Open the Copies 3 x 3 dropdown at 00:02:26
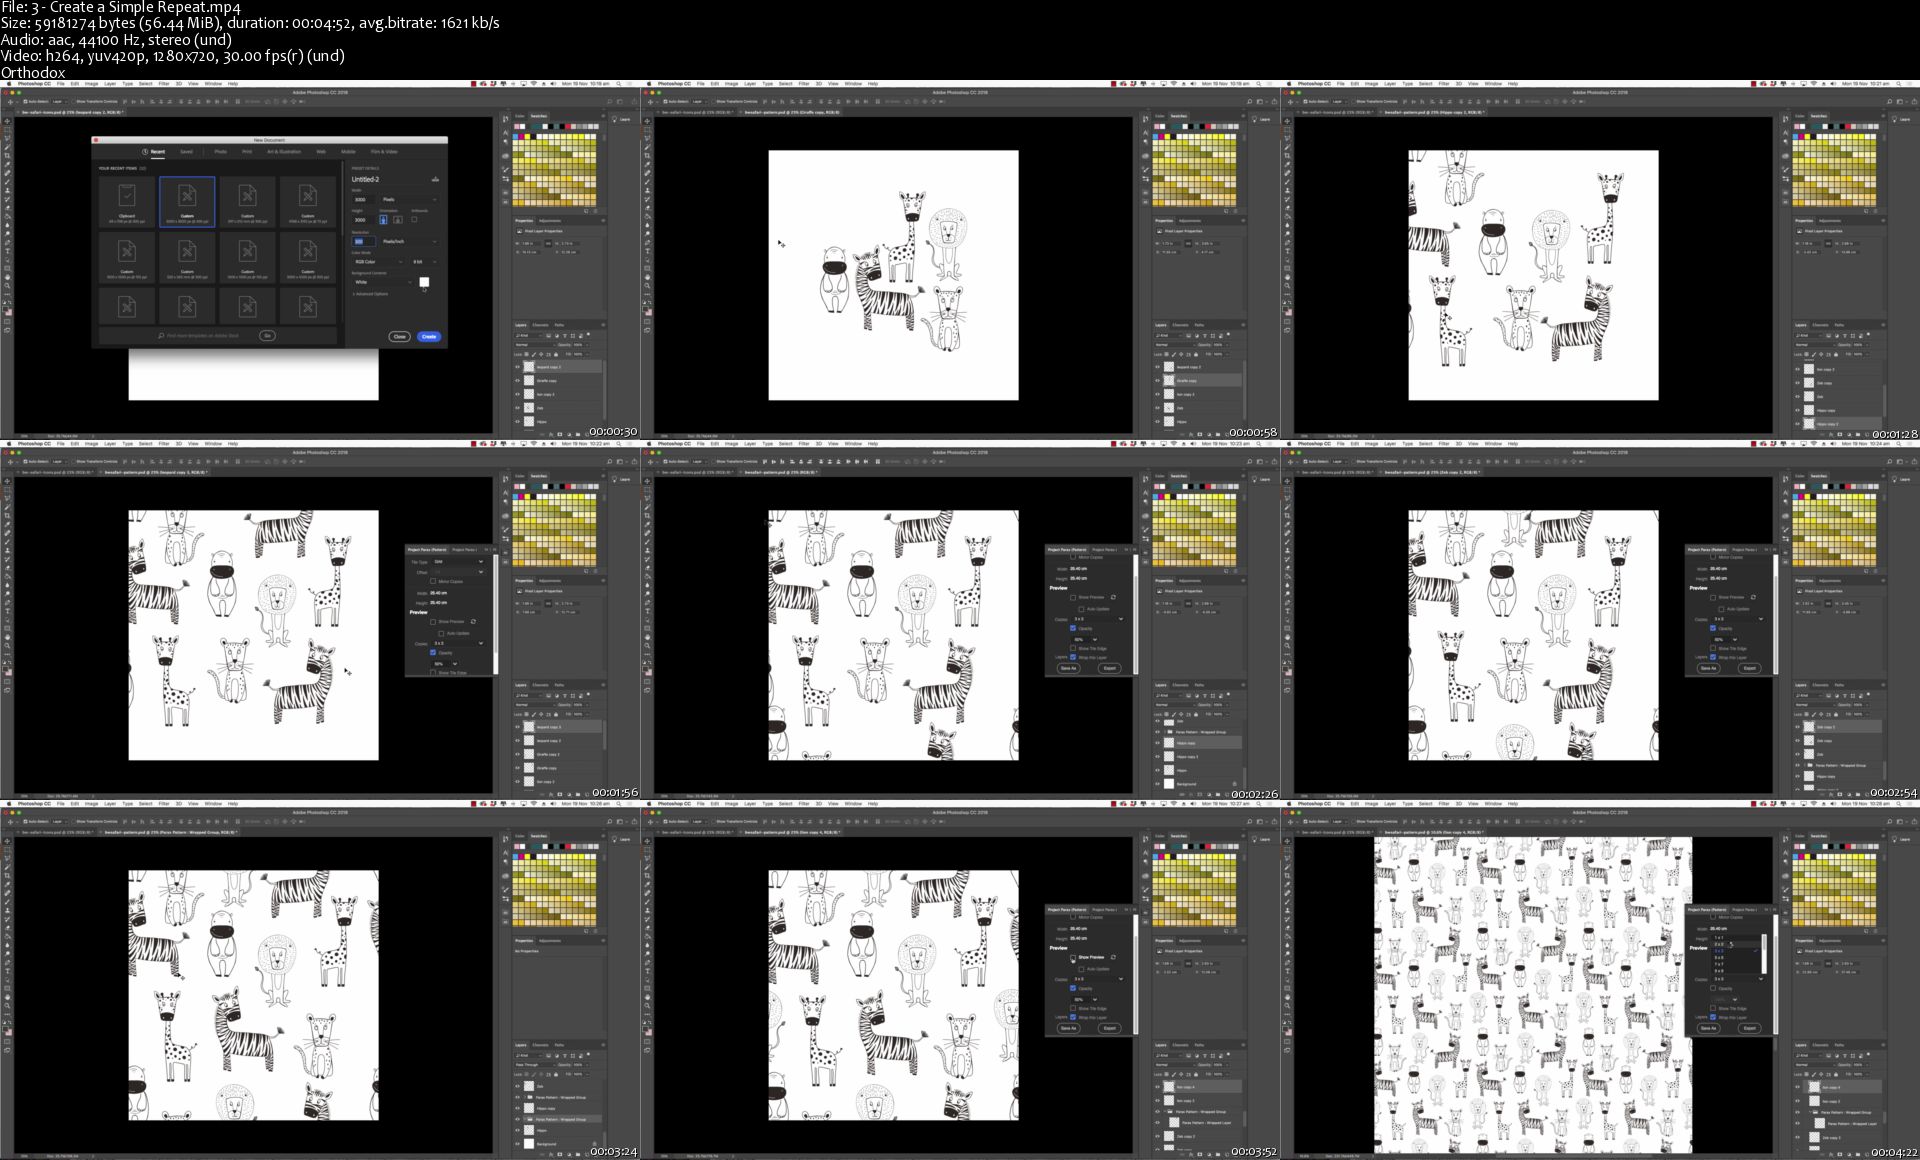 click(1098, 619)
